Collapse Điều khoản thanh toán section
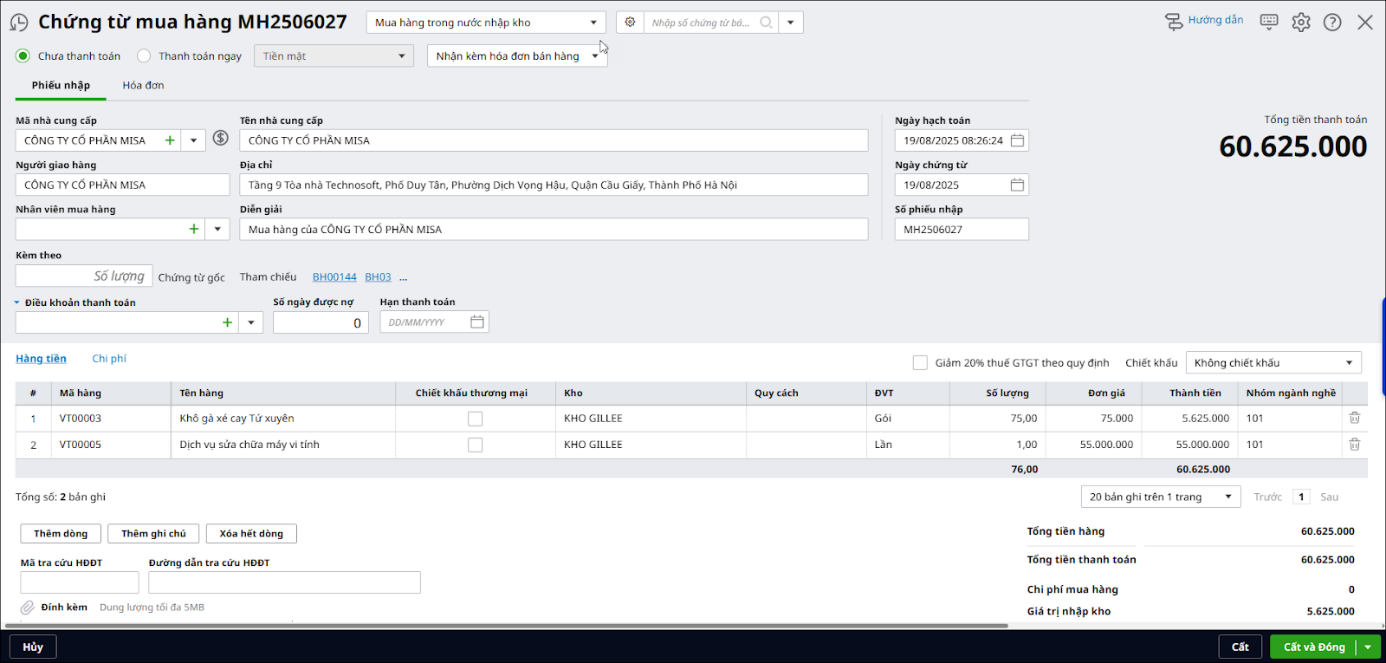The image size is (1386, 663). (x=18, y=302)
